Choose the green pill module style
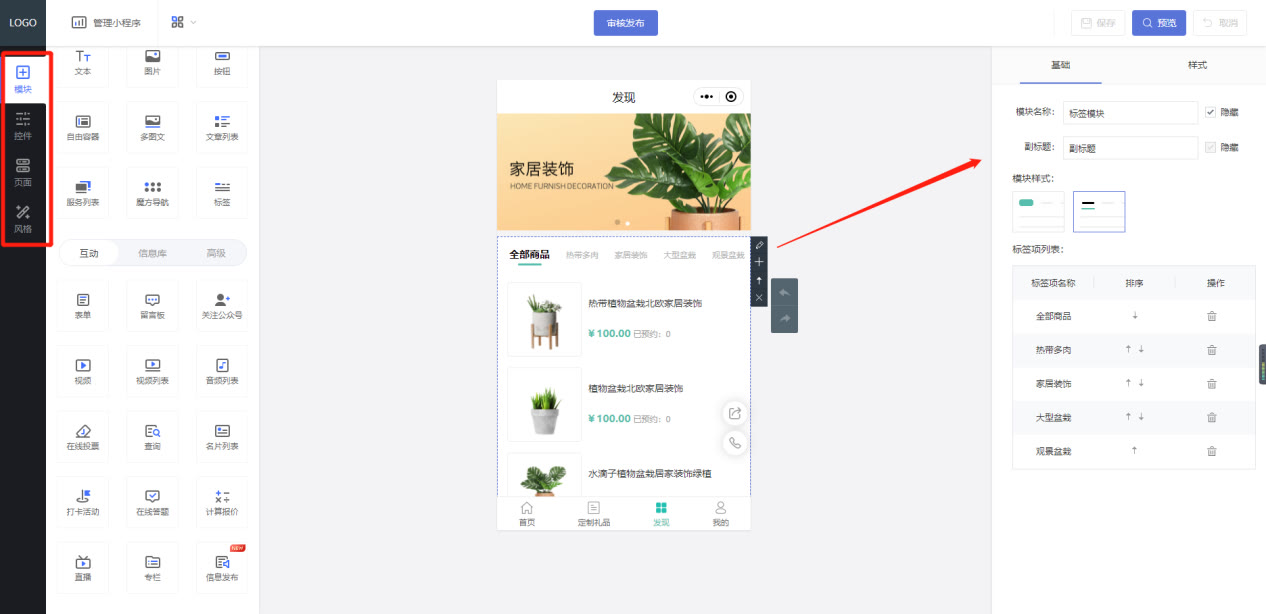The width and height of the screenshot is (1266, 614). (x=1039, y=211)
